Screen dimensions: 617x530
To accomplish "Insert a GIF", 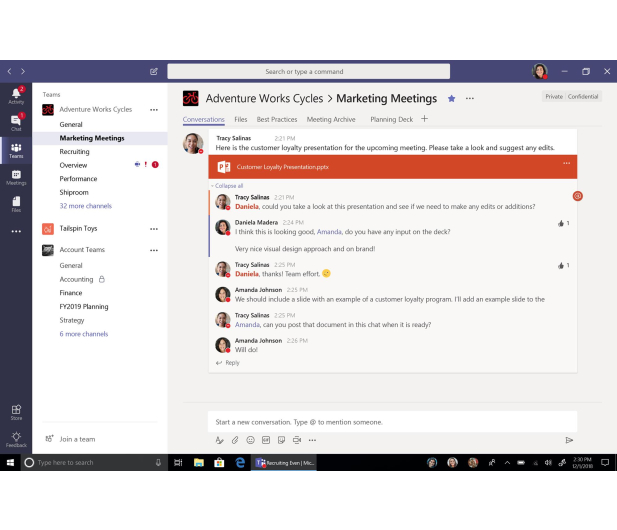I will [x=266, y=440].
